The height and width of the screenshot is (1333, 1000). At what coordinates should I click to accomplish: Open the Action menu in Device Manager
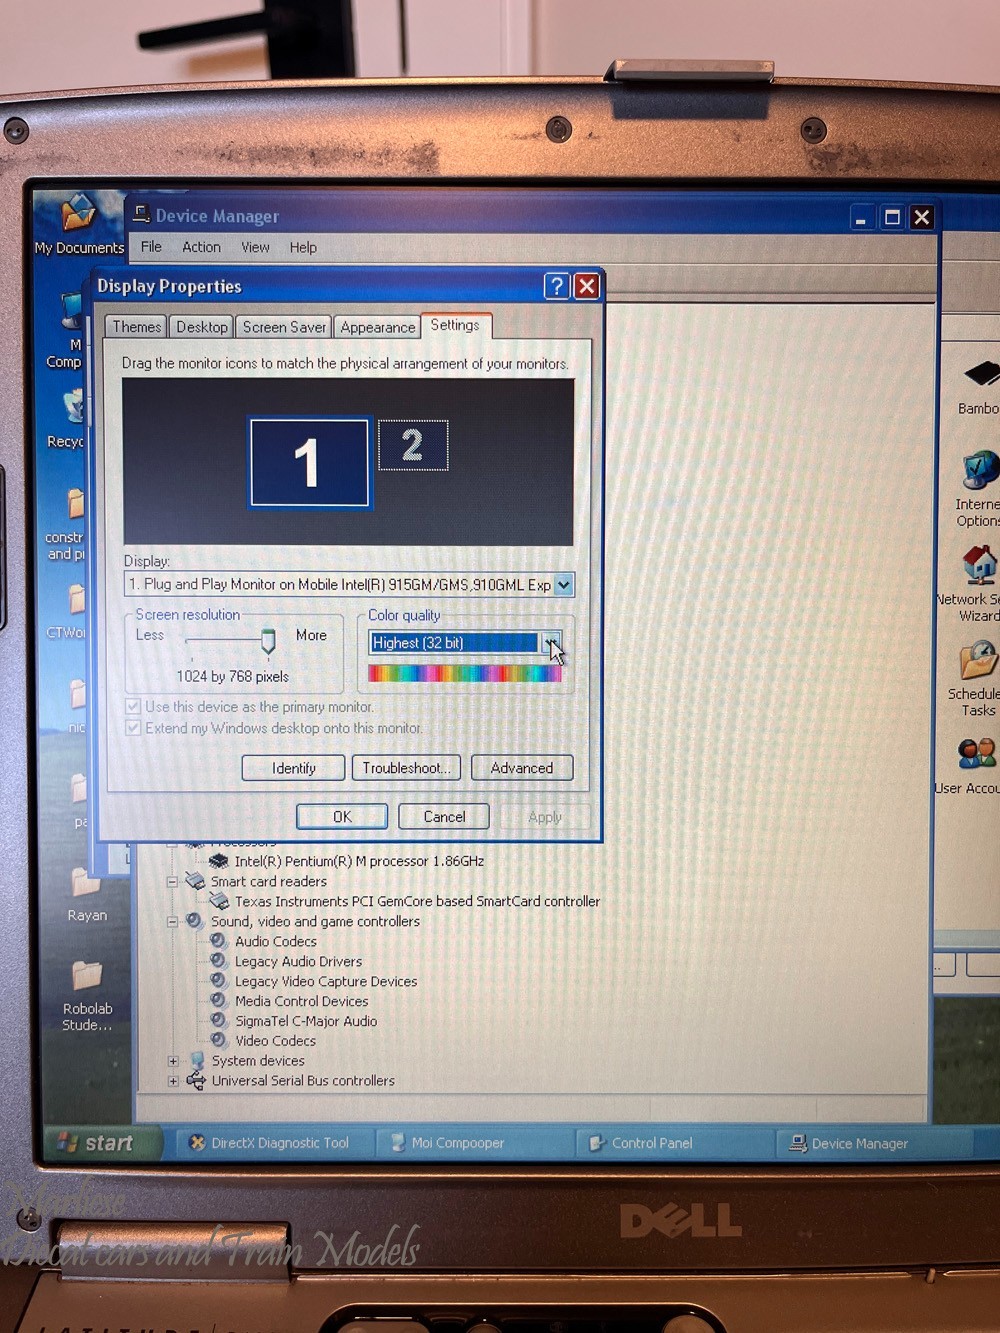[x=201, y=247]
